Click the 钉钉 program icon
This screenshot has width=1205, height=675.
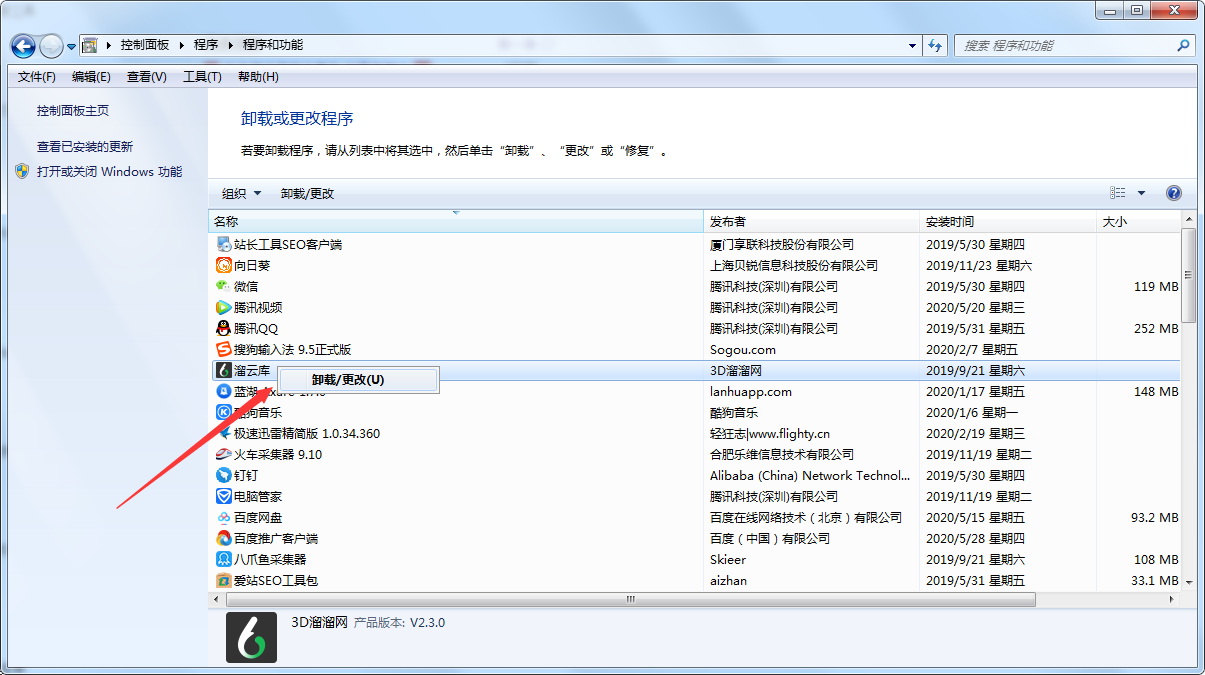coord(224,475)
